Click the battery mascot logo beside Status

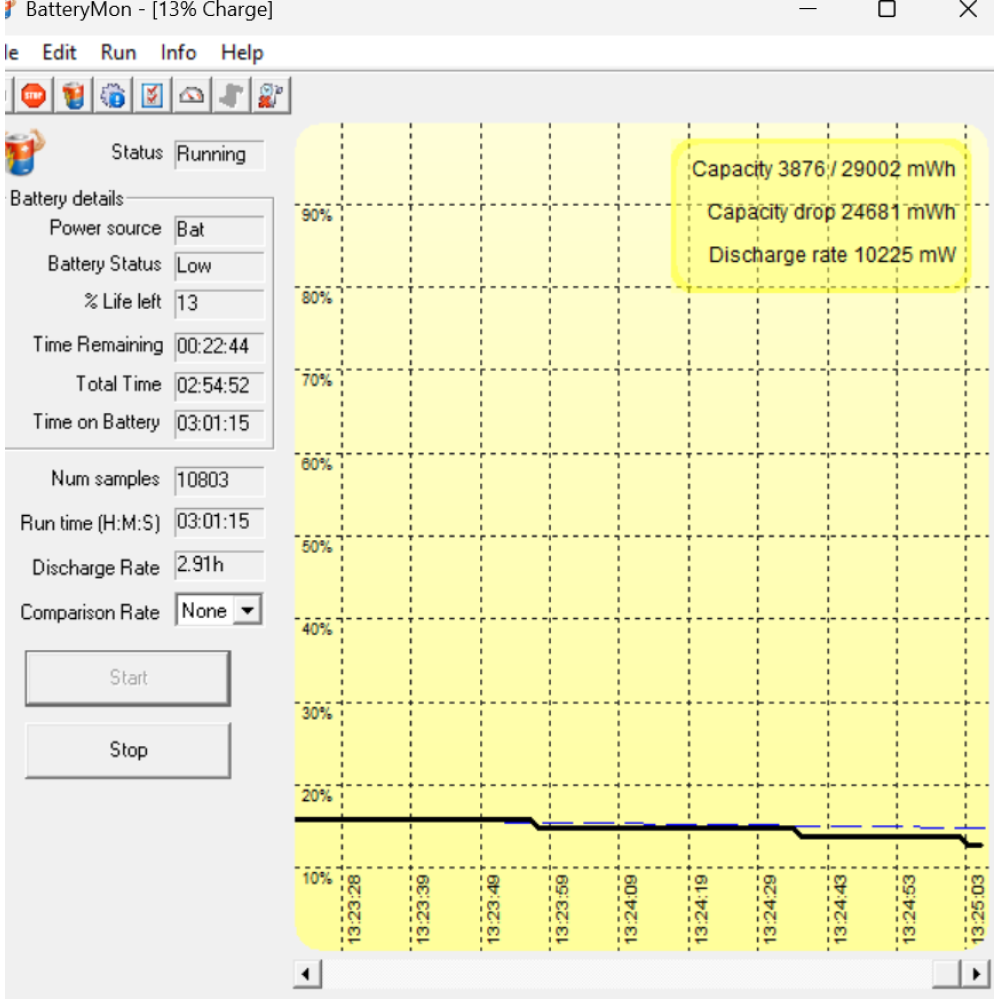(x=24, y=153)
